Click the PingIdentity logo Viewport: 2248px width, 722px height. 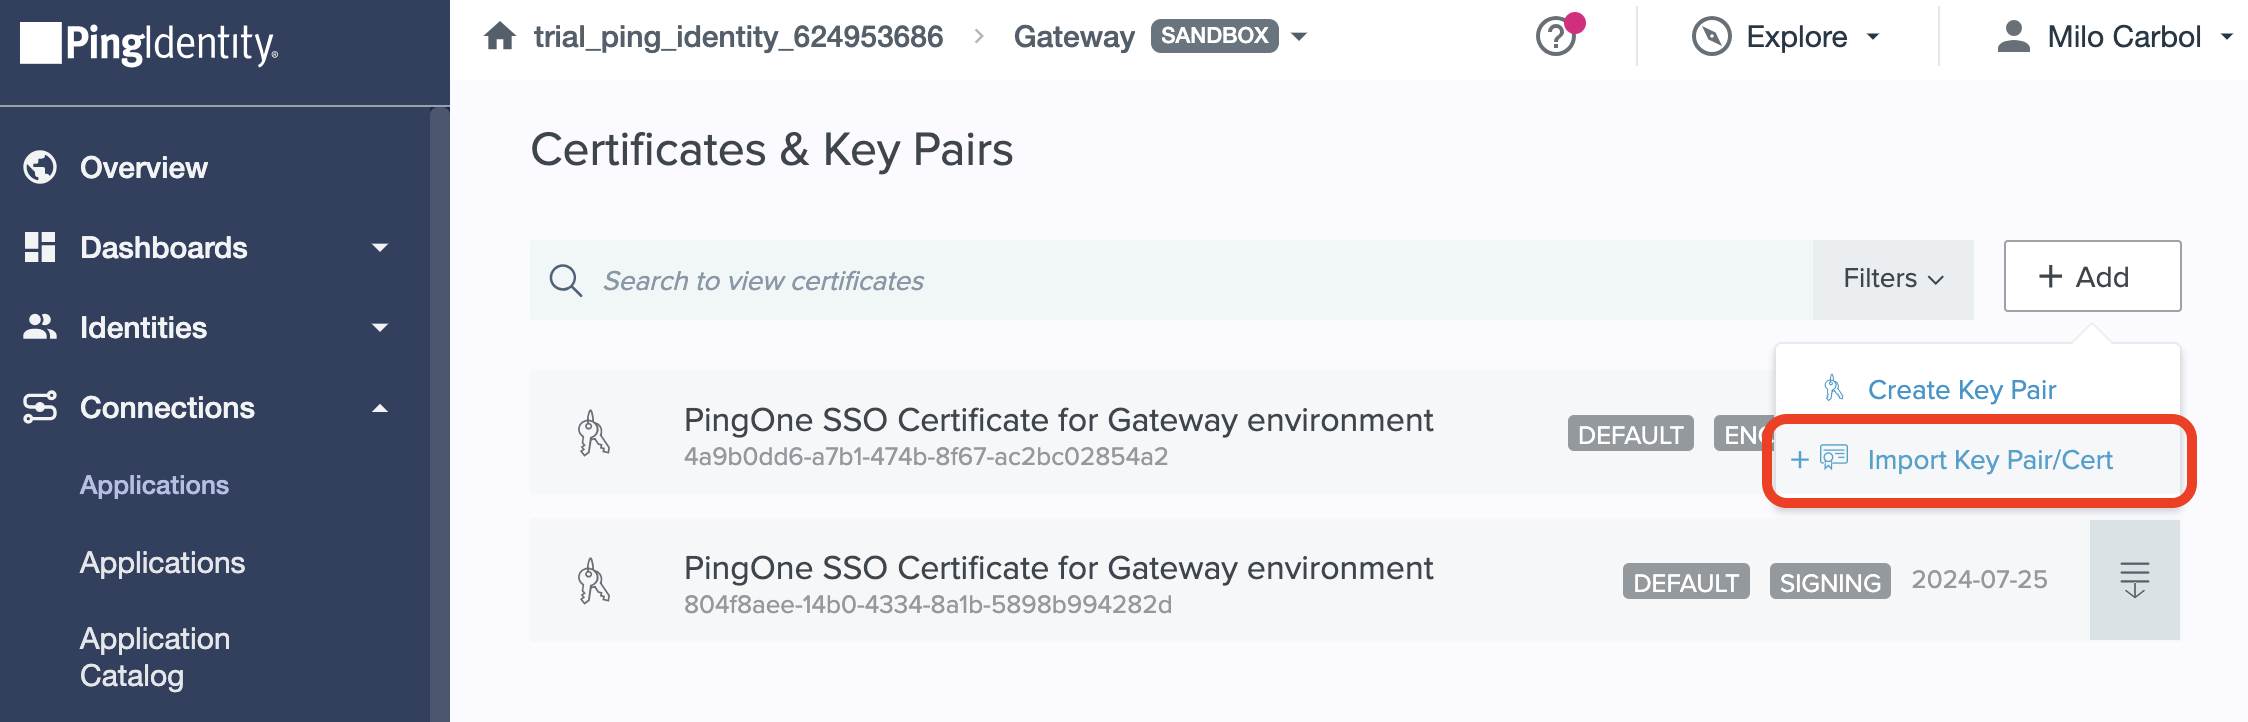(x=149, y=44)
